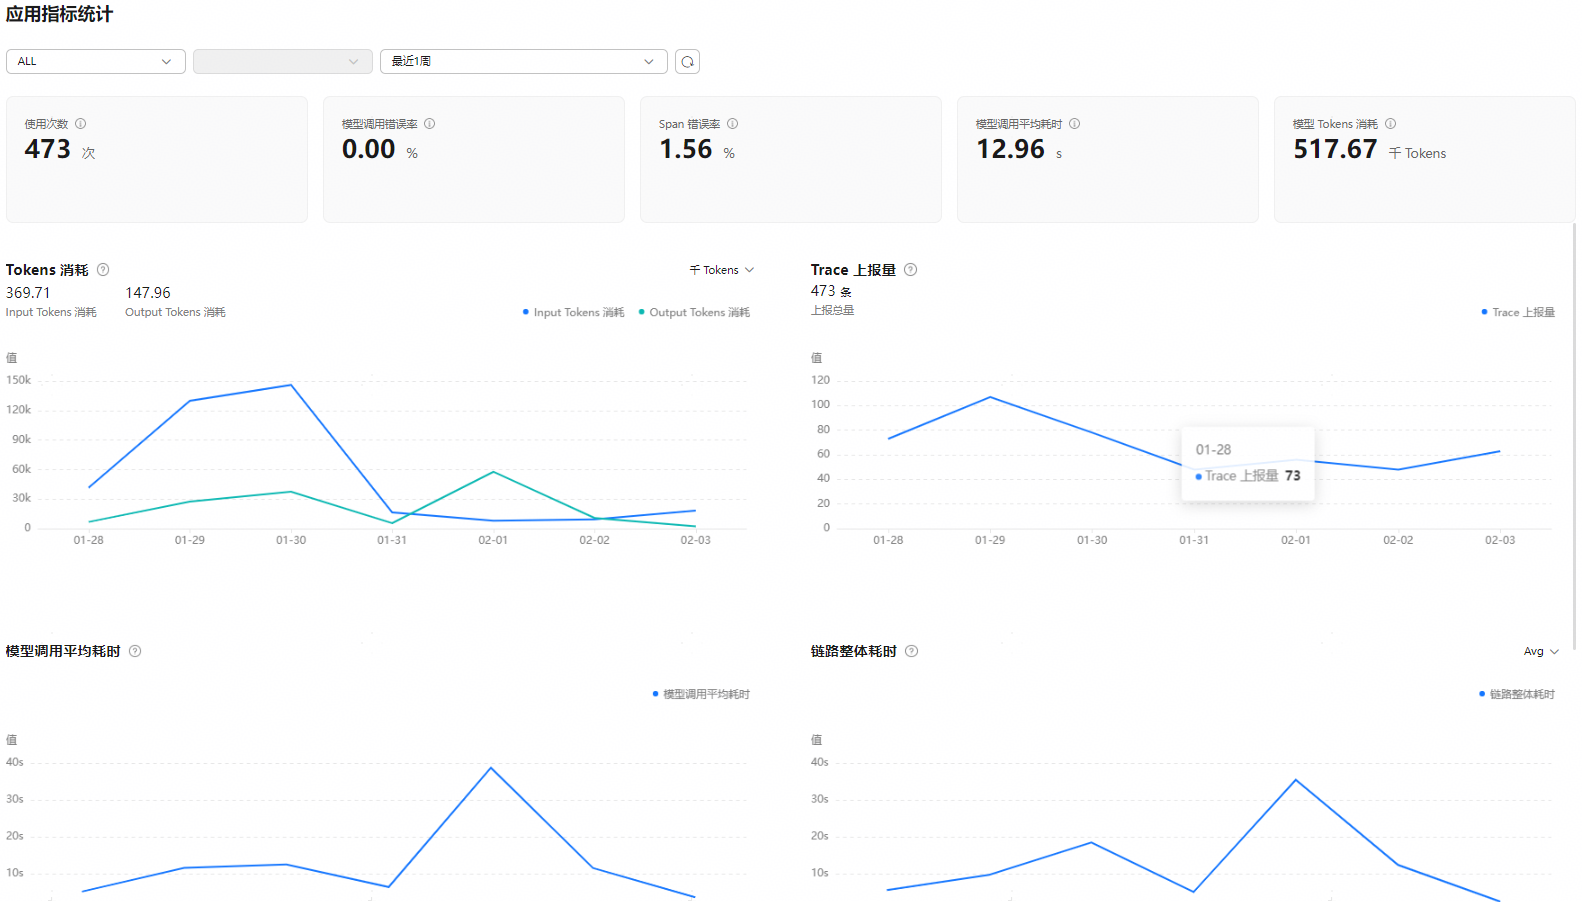Open the 最近1周 time range dropdown
The image size is (1582, 902).
point(523,62)
